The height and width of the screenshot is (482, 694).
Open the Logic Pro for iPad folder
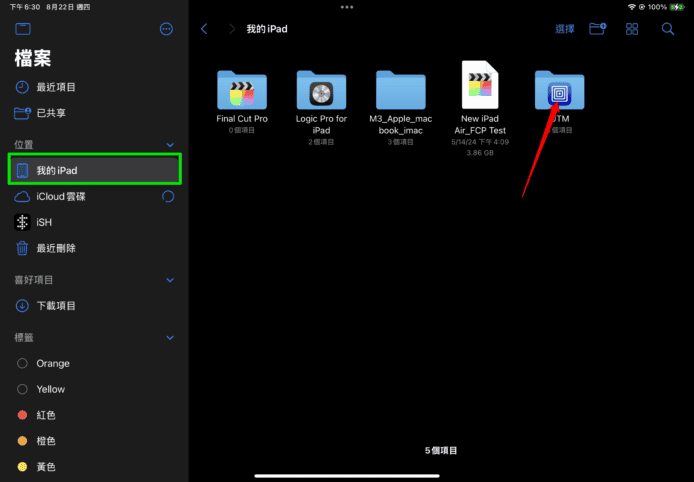coord(321,92)
